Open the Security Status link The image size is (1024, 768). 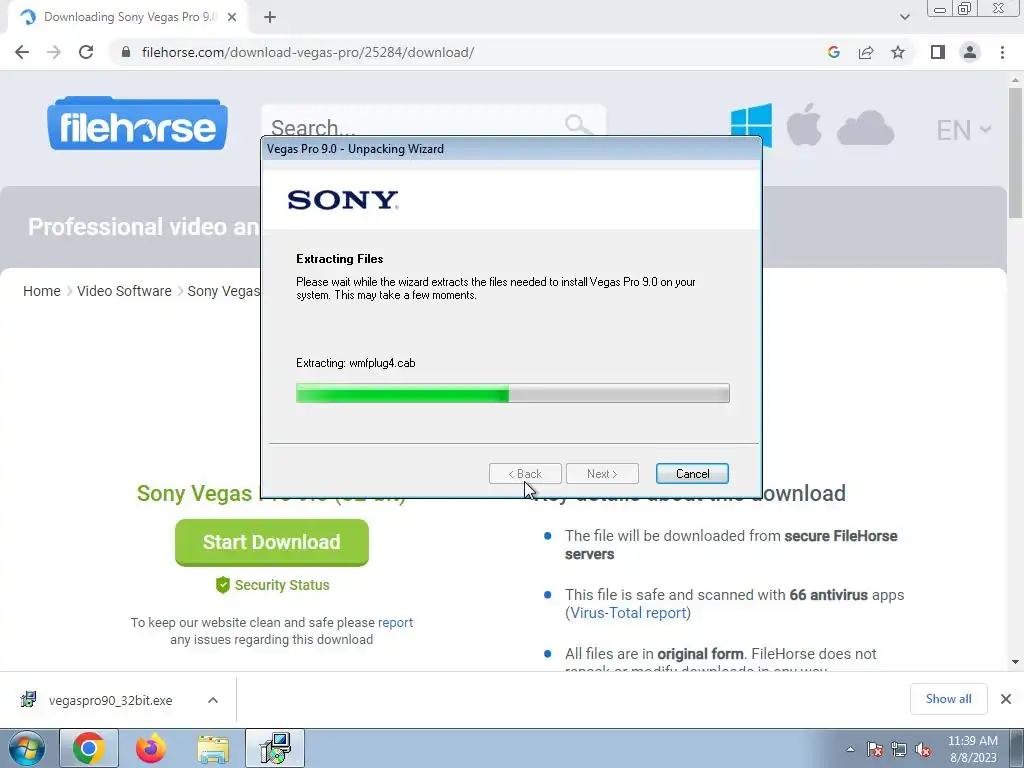[272, 585]
